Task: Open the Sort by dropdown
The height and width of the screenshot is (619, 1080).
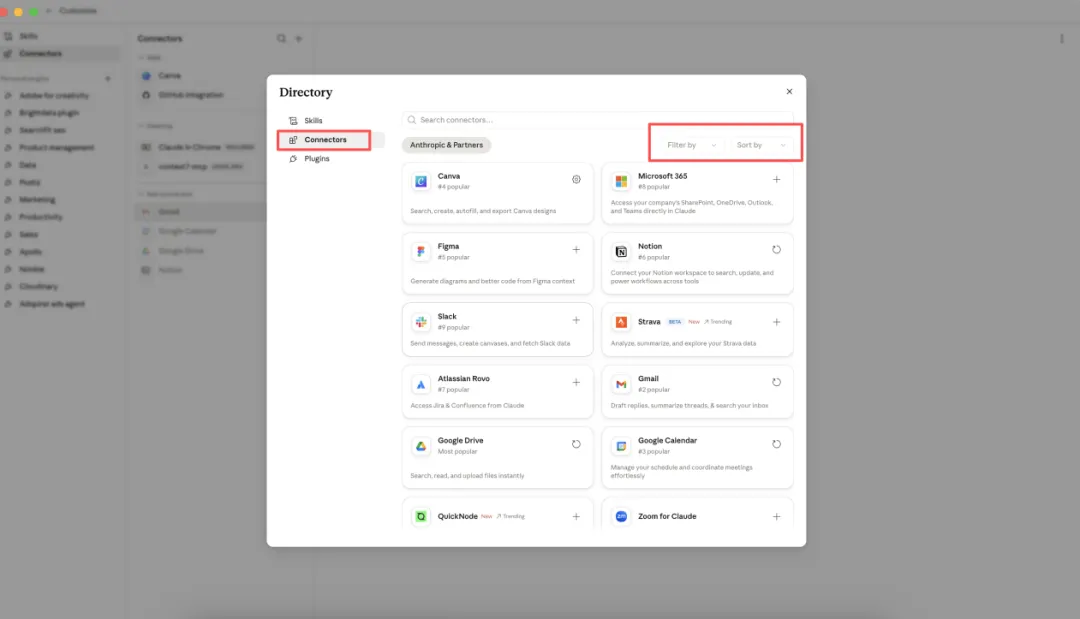Action: [x=760, y=145]
